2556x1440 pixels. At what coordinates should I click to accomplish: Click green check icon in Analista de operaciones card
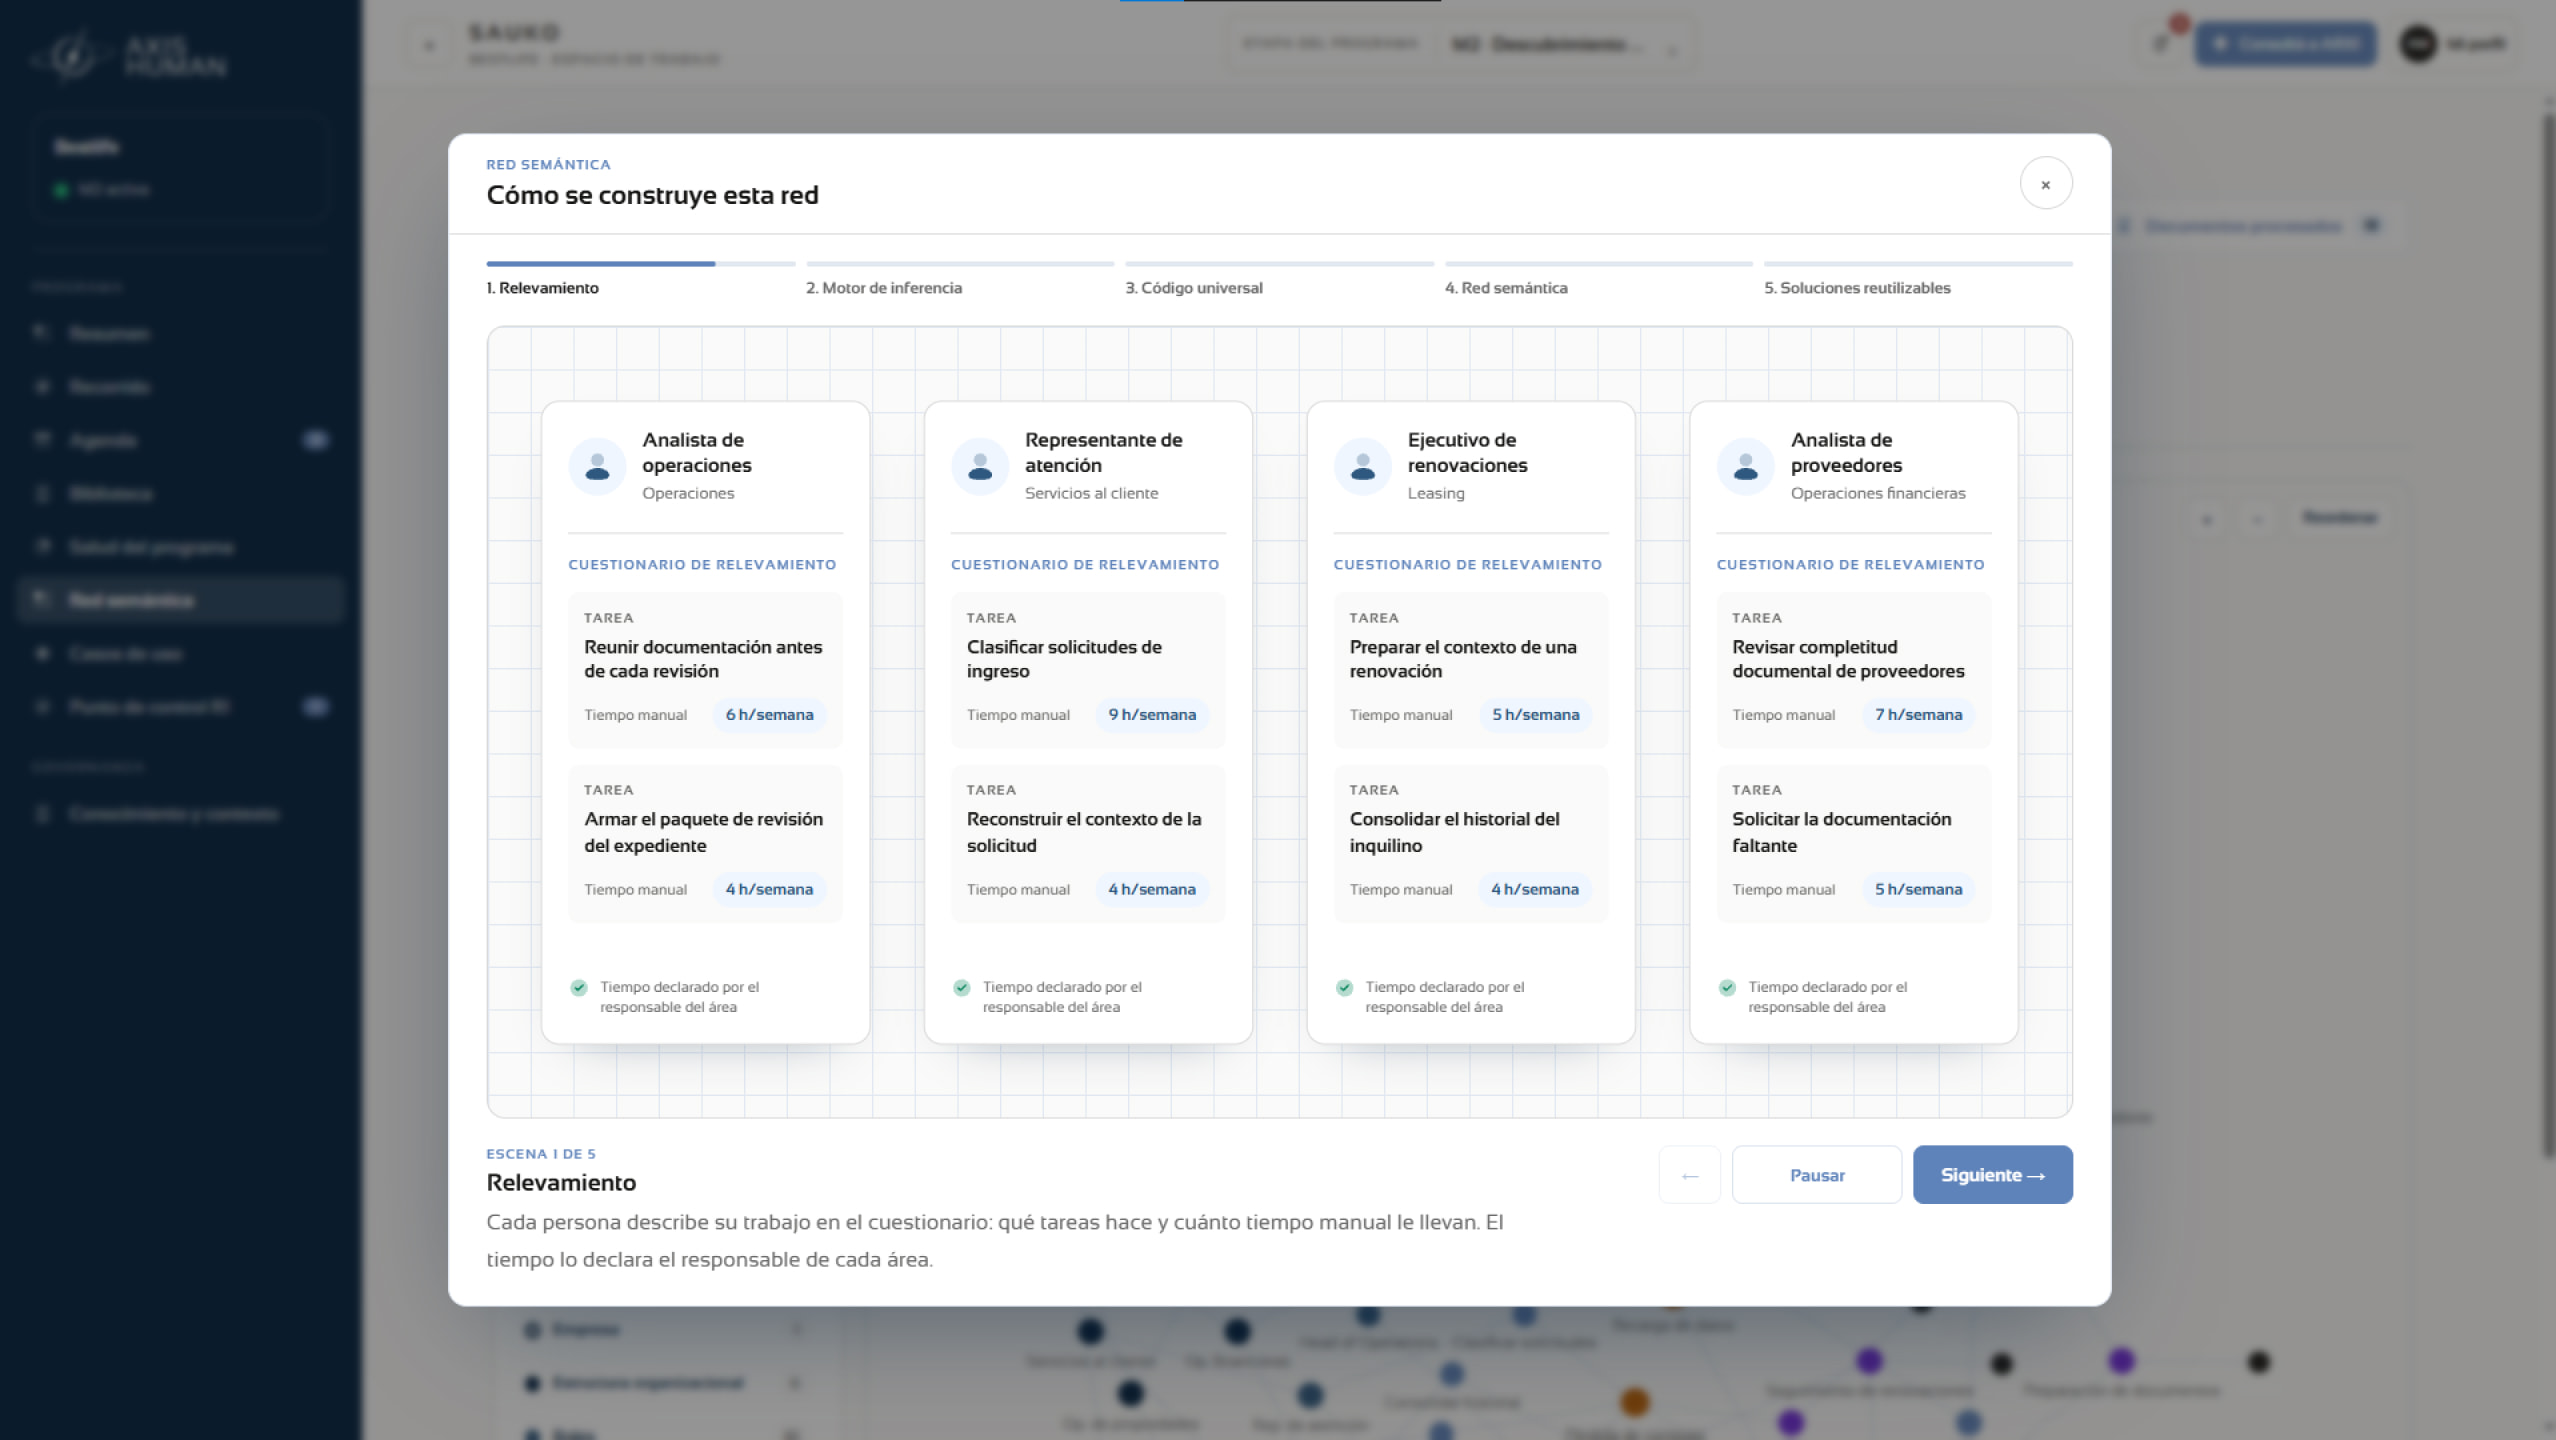pyautogui.click(x=579, y=988)
